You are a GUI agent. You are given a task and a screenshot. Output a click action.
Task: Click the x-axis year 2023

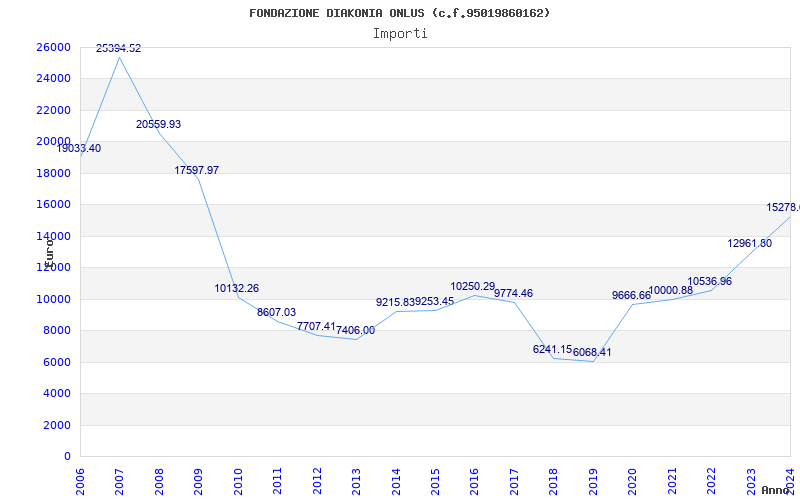click(x=751, y=481)
